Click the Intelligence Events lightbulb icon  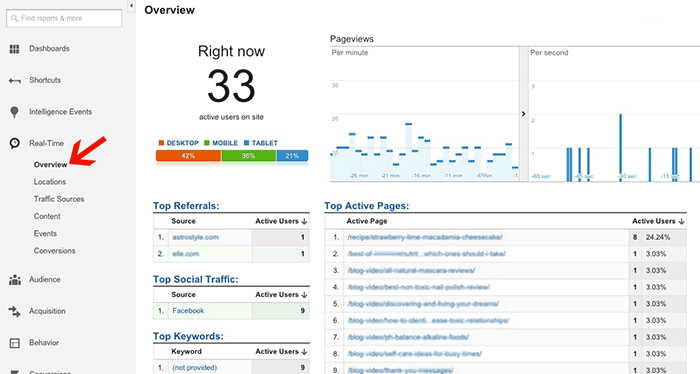[x=14, y=112]
